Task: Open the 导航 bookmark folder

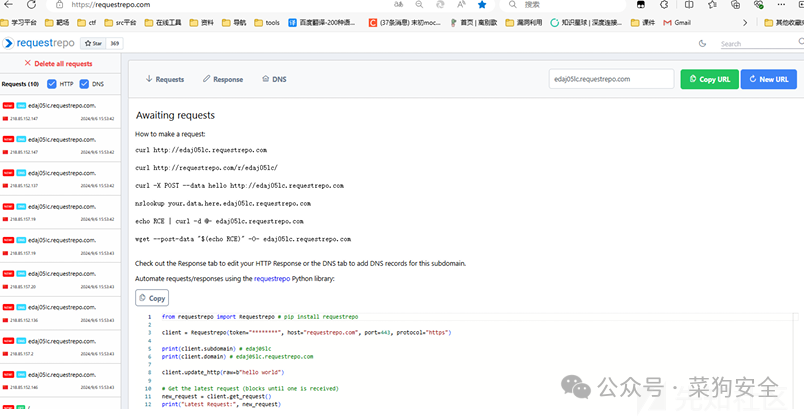Action: pos(234,23)
